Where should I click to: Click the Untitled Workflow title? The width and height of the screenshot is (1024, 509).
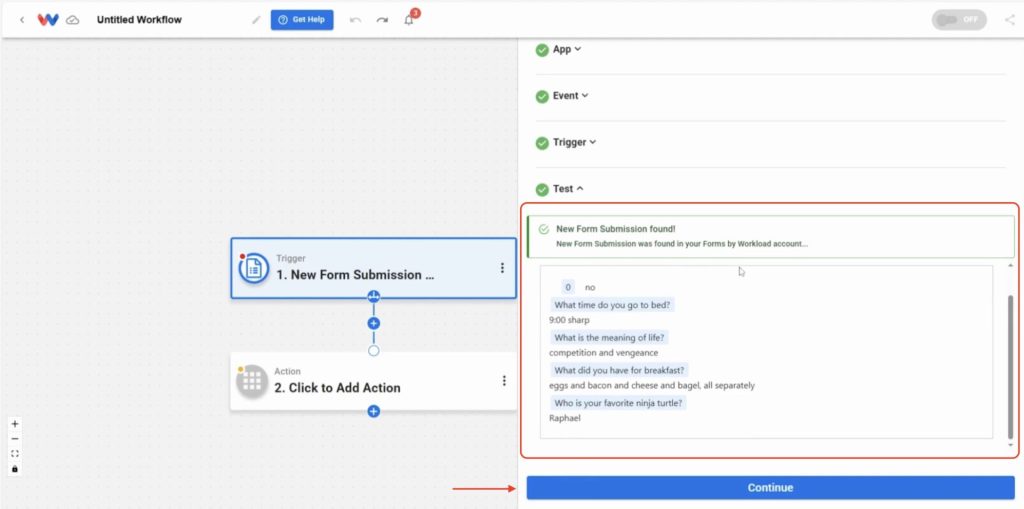coord(139,20)
